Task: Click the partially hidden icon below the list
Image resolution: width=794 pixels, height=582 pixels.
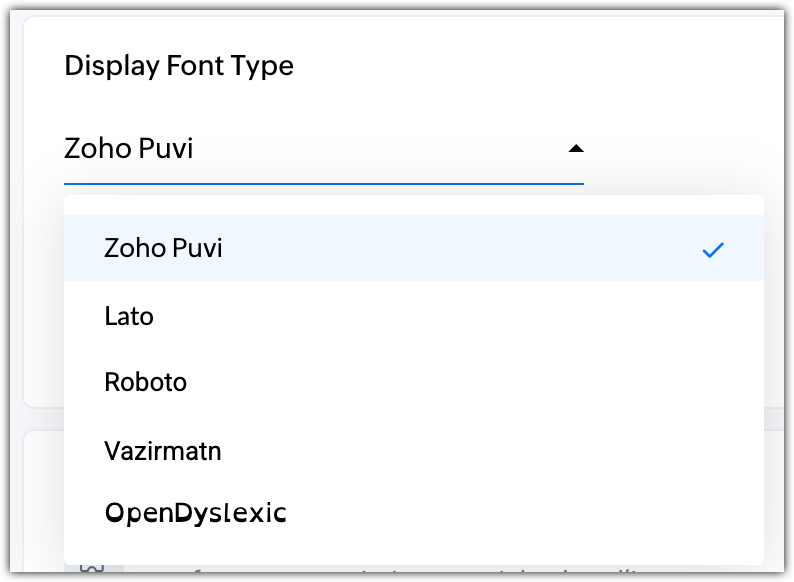Action: click(x=92, y=569)
